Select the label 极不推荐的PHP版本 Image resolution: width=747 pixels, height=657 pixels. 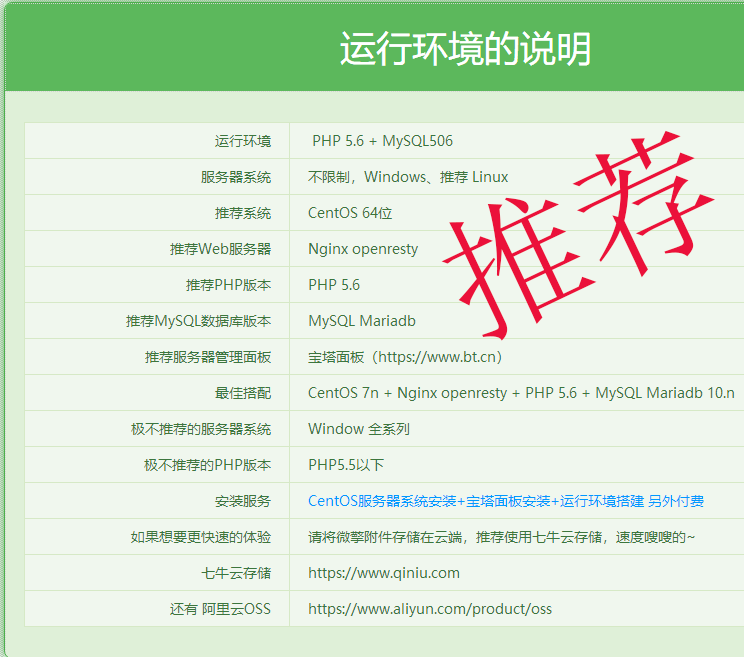click(207, 465)
